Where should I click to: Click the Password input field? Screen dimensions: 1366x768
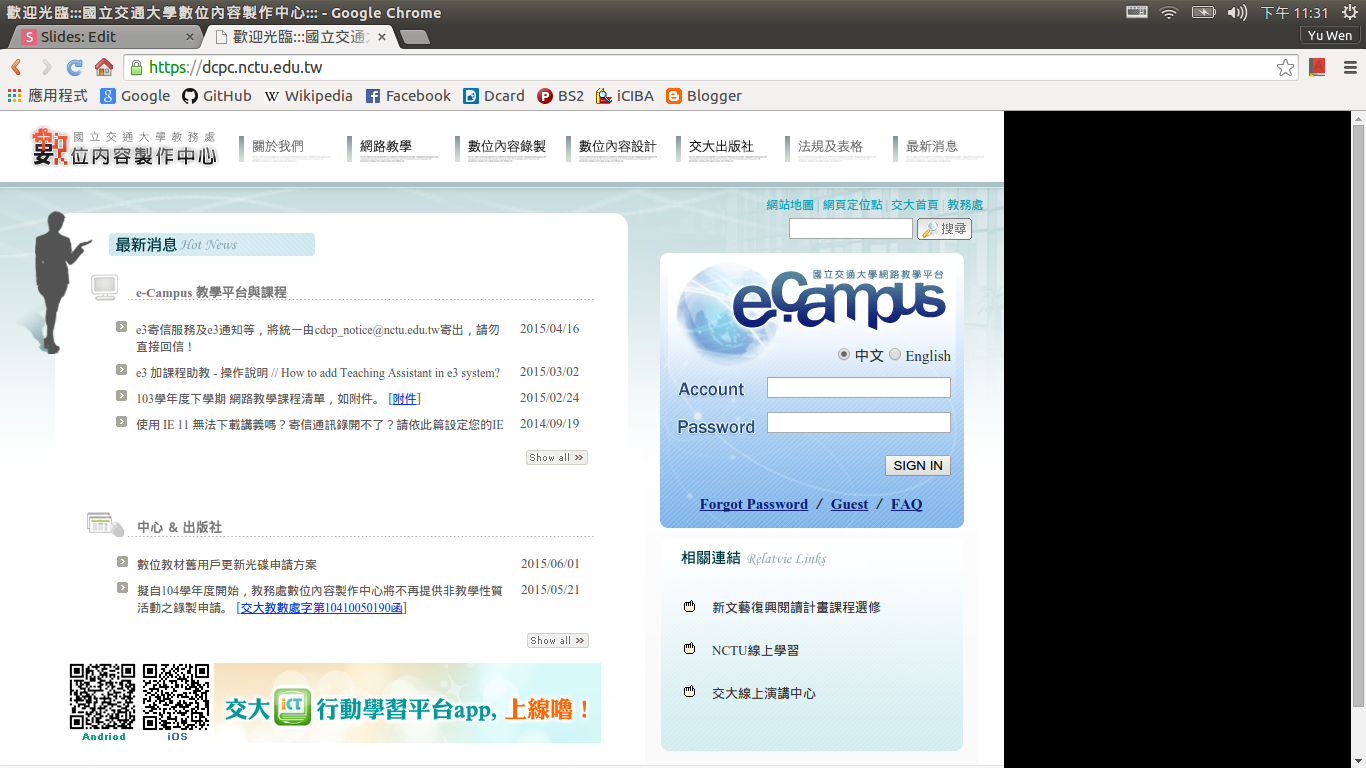(858, 423)
